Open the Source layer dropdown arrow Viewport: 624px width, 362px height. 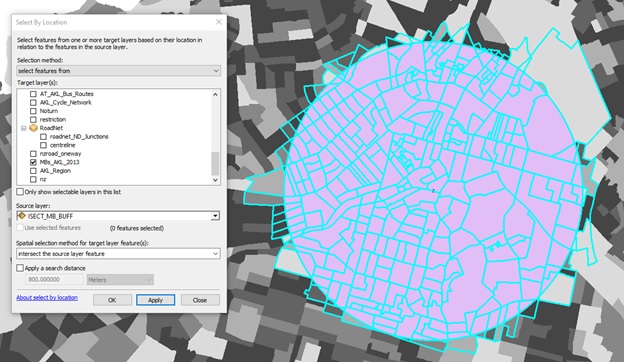click(x=215, y=216)
